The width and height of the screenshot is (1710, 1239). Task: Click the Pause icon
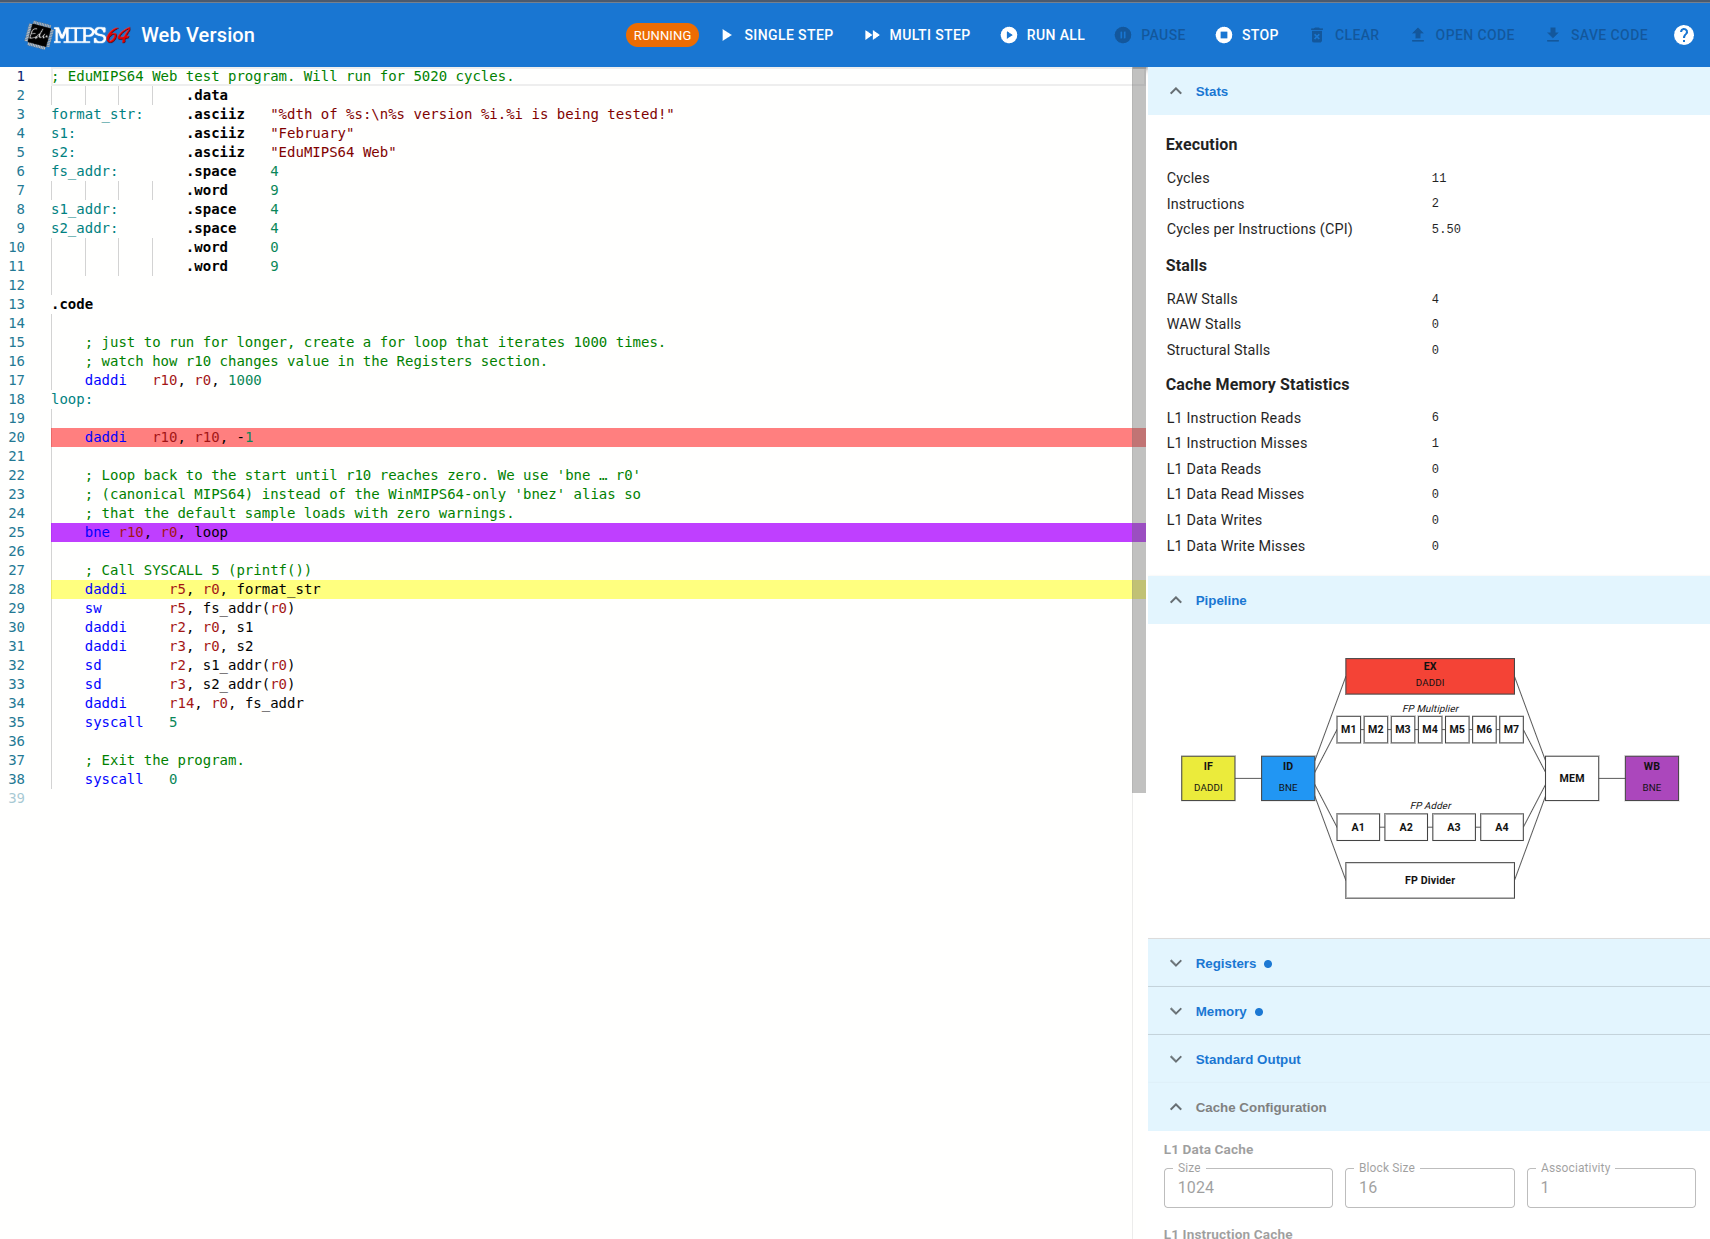pyautogui.click(x=1123, y=35)
